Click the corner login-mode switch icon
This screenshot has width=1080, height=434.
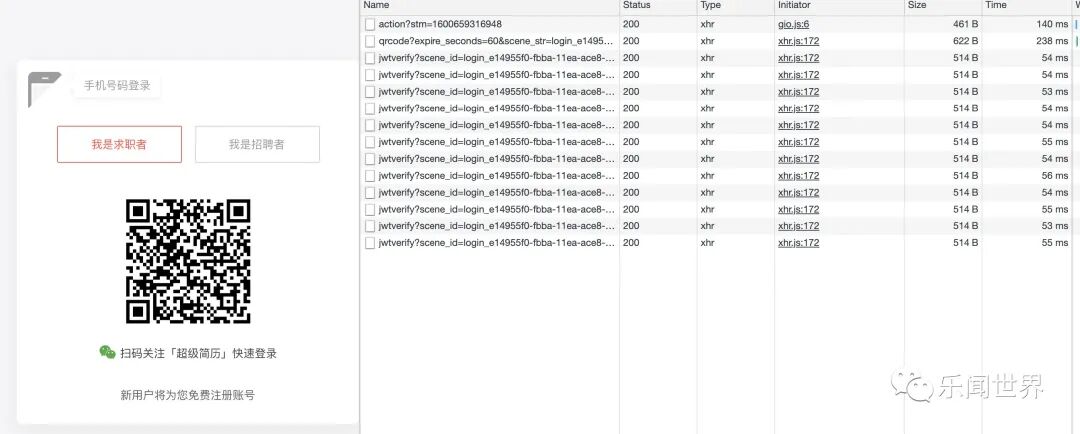click(43, 89)
